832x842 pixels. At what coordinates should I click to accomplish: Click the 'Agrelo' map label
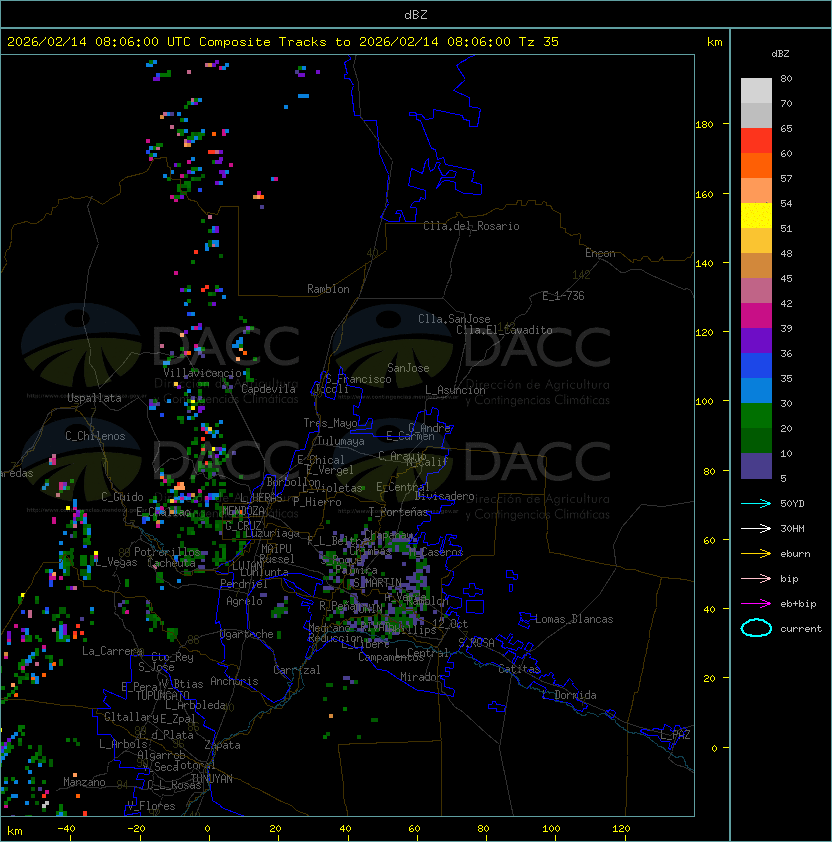click(x=244, y=601)
